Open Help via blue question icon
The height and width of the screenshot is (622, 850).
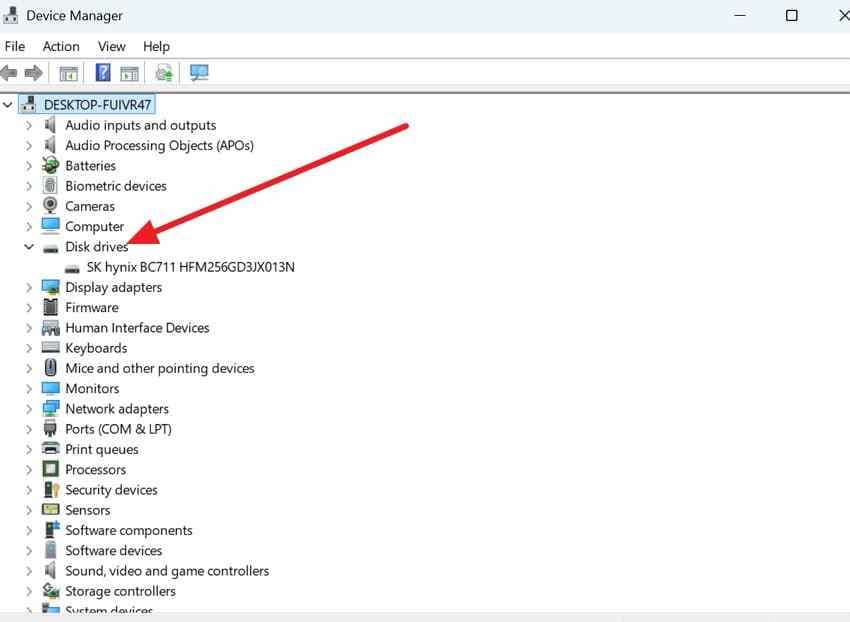point(103,72)
